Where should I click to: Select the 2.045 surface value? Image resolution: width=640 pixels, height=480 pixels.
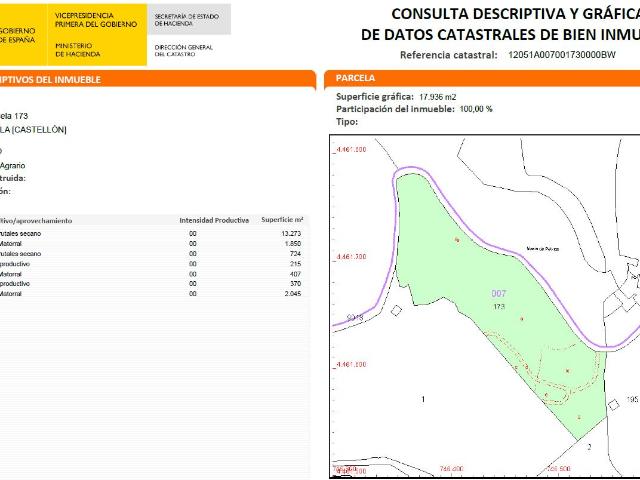[293, 293]
